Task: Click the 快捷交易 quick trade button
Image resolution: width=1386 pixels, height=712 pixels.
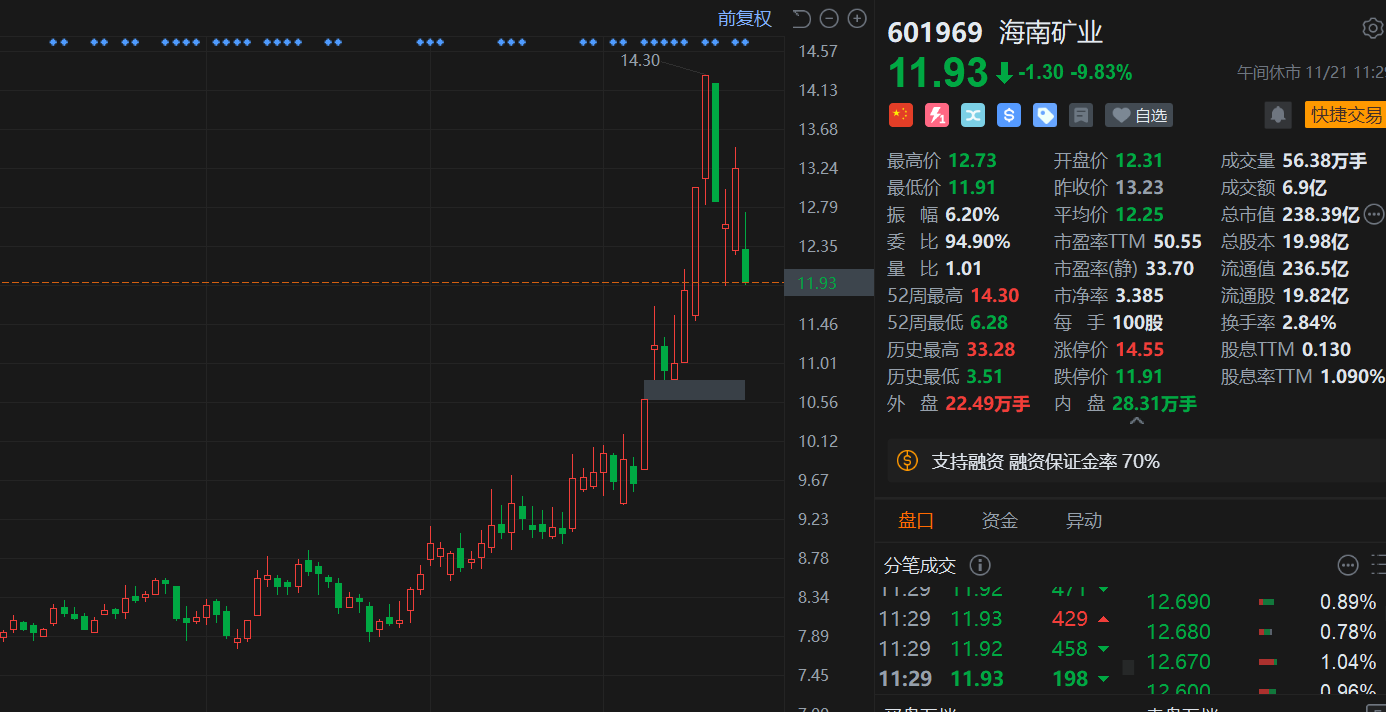Action: coord(1346,115)
